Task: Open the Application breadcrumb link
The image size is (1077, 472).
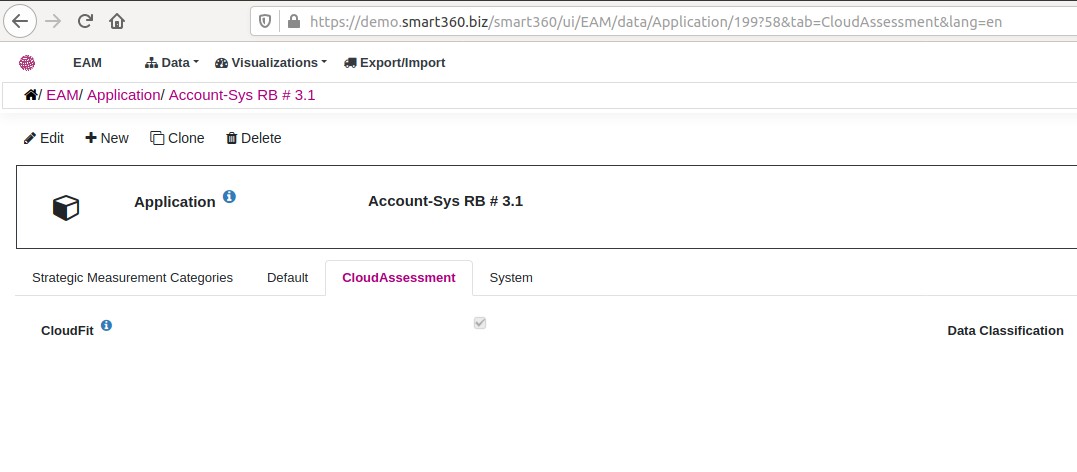Action: coord(124,95)
